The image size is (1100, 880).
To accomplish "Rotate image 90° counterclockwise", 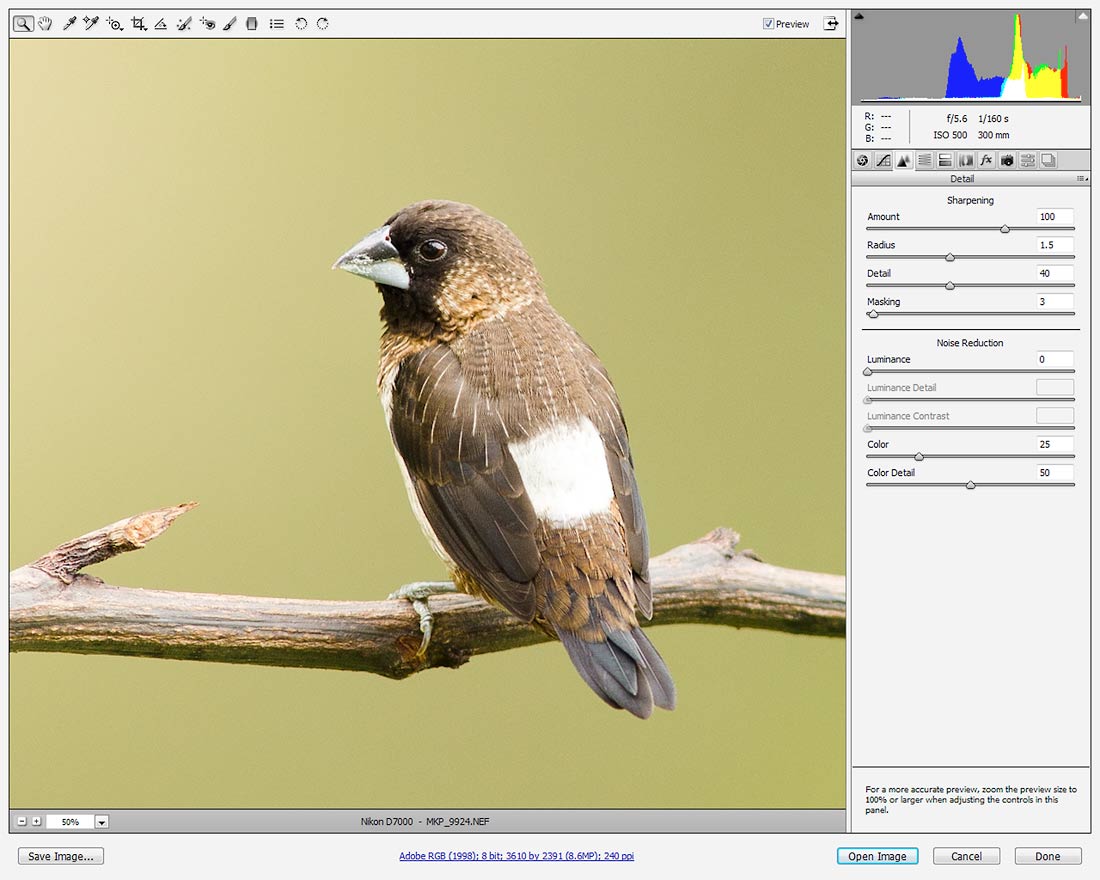I will pos(301,23).
